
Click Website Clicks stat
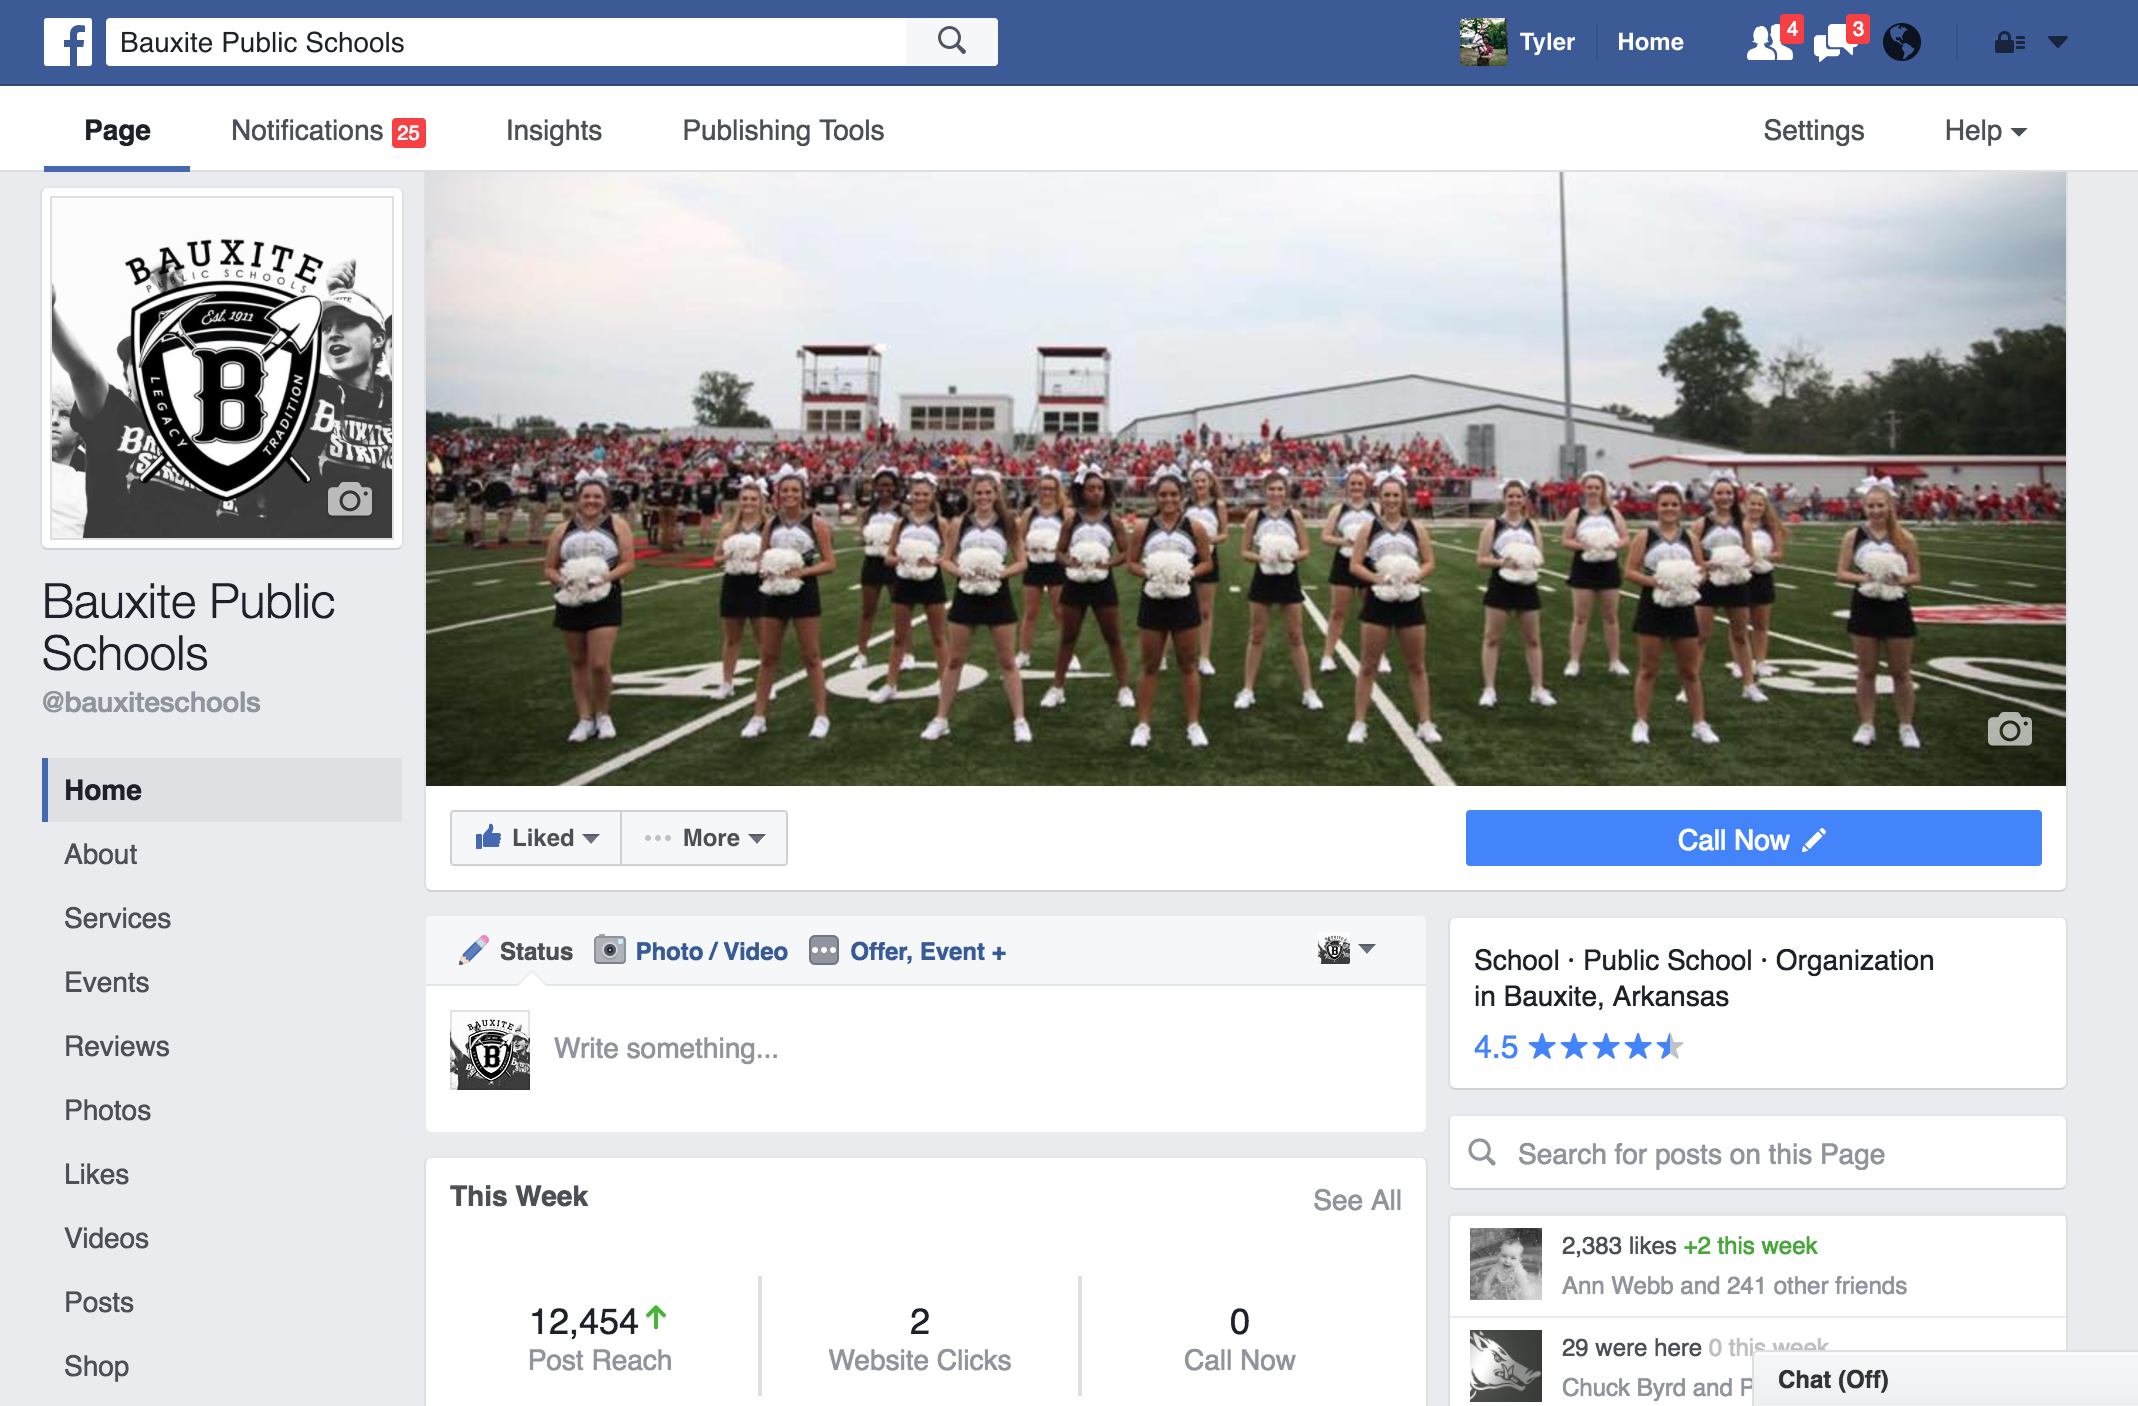point(919,1338)
